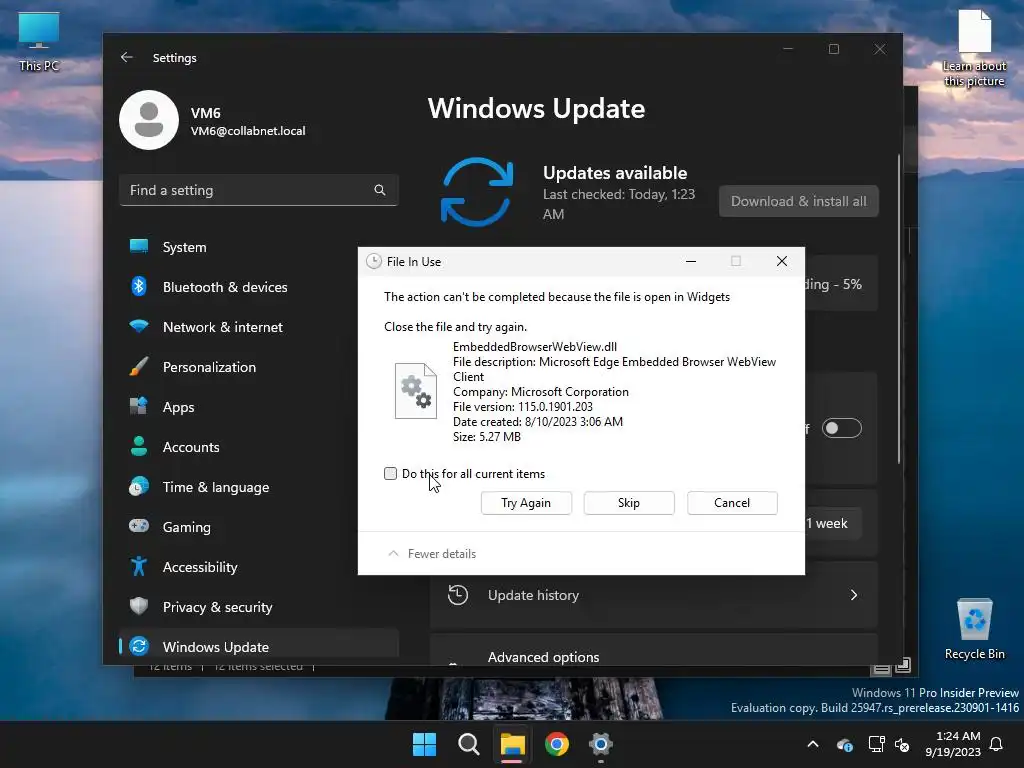The height and width of the screenshot is (768, 1024).
Task: Open Accessibility settings icon
Action: pos(138,566)
